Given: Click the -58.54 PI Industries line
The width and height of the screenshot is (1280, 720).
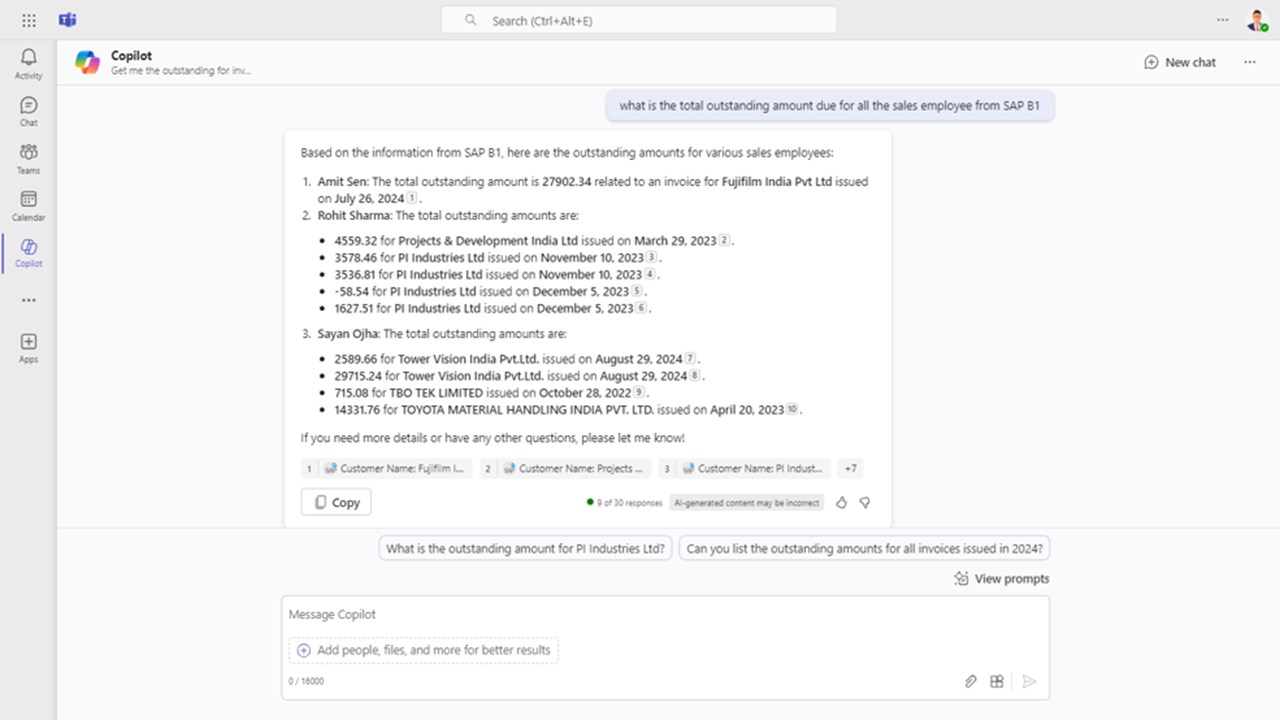Looking at the screenshot, I should click(x=489, y=291).
